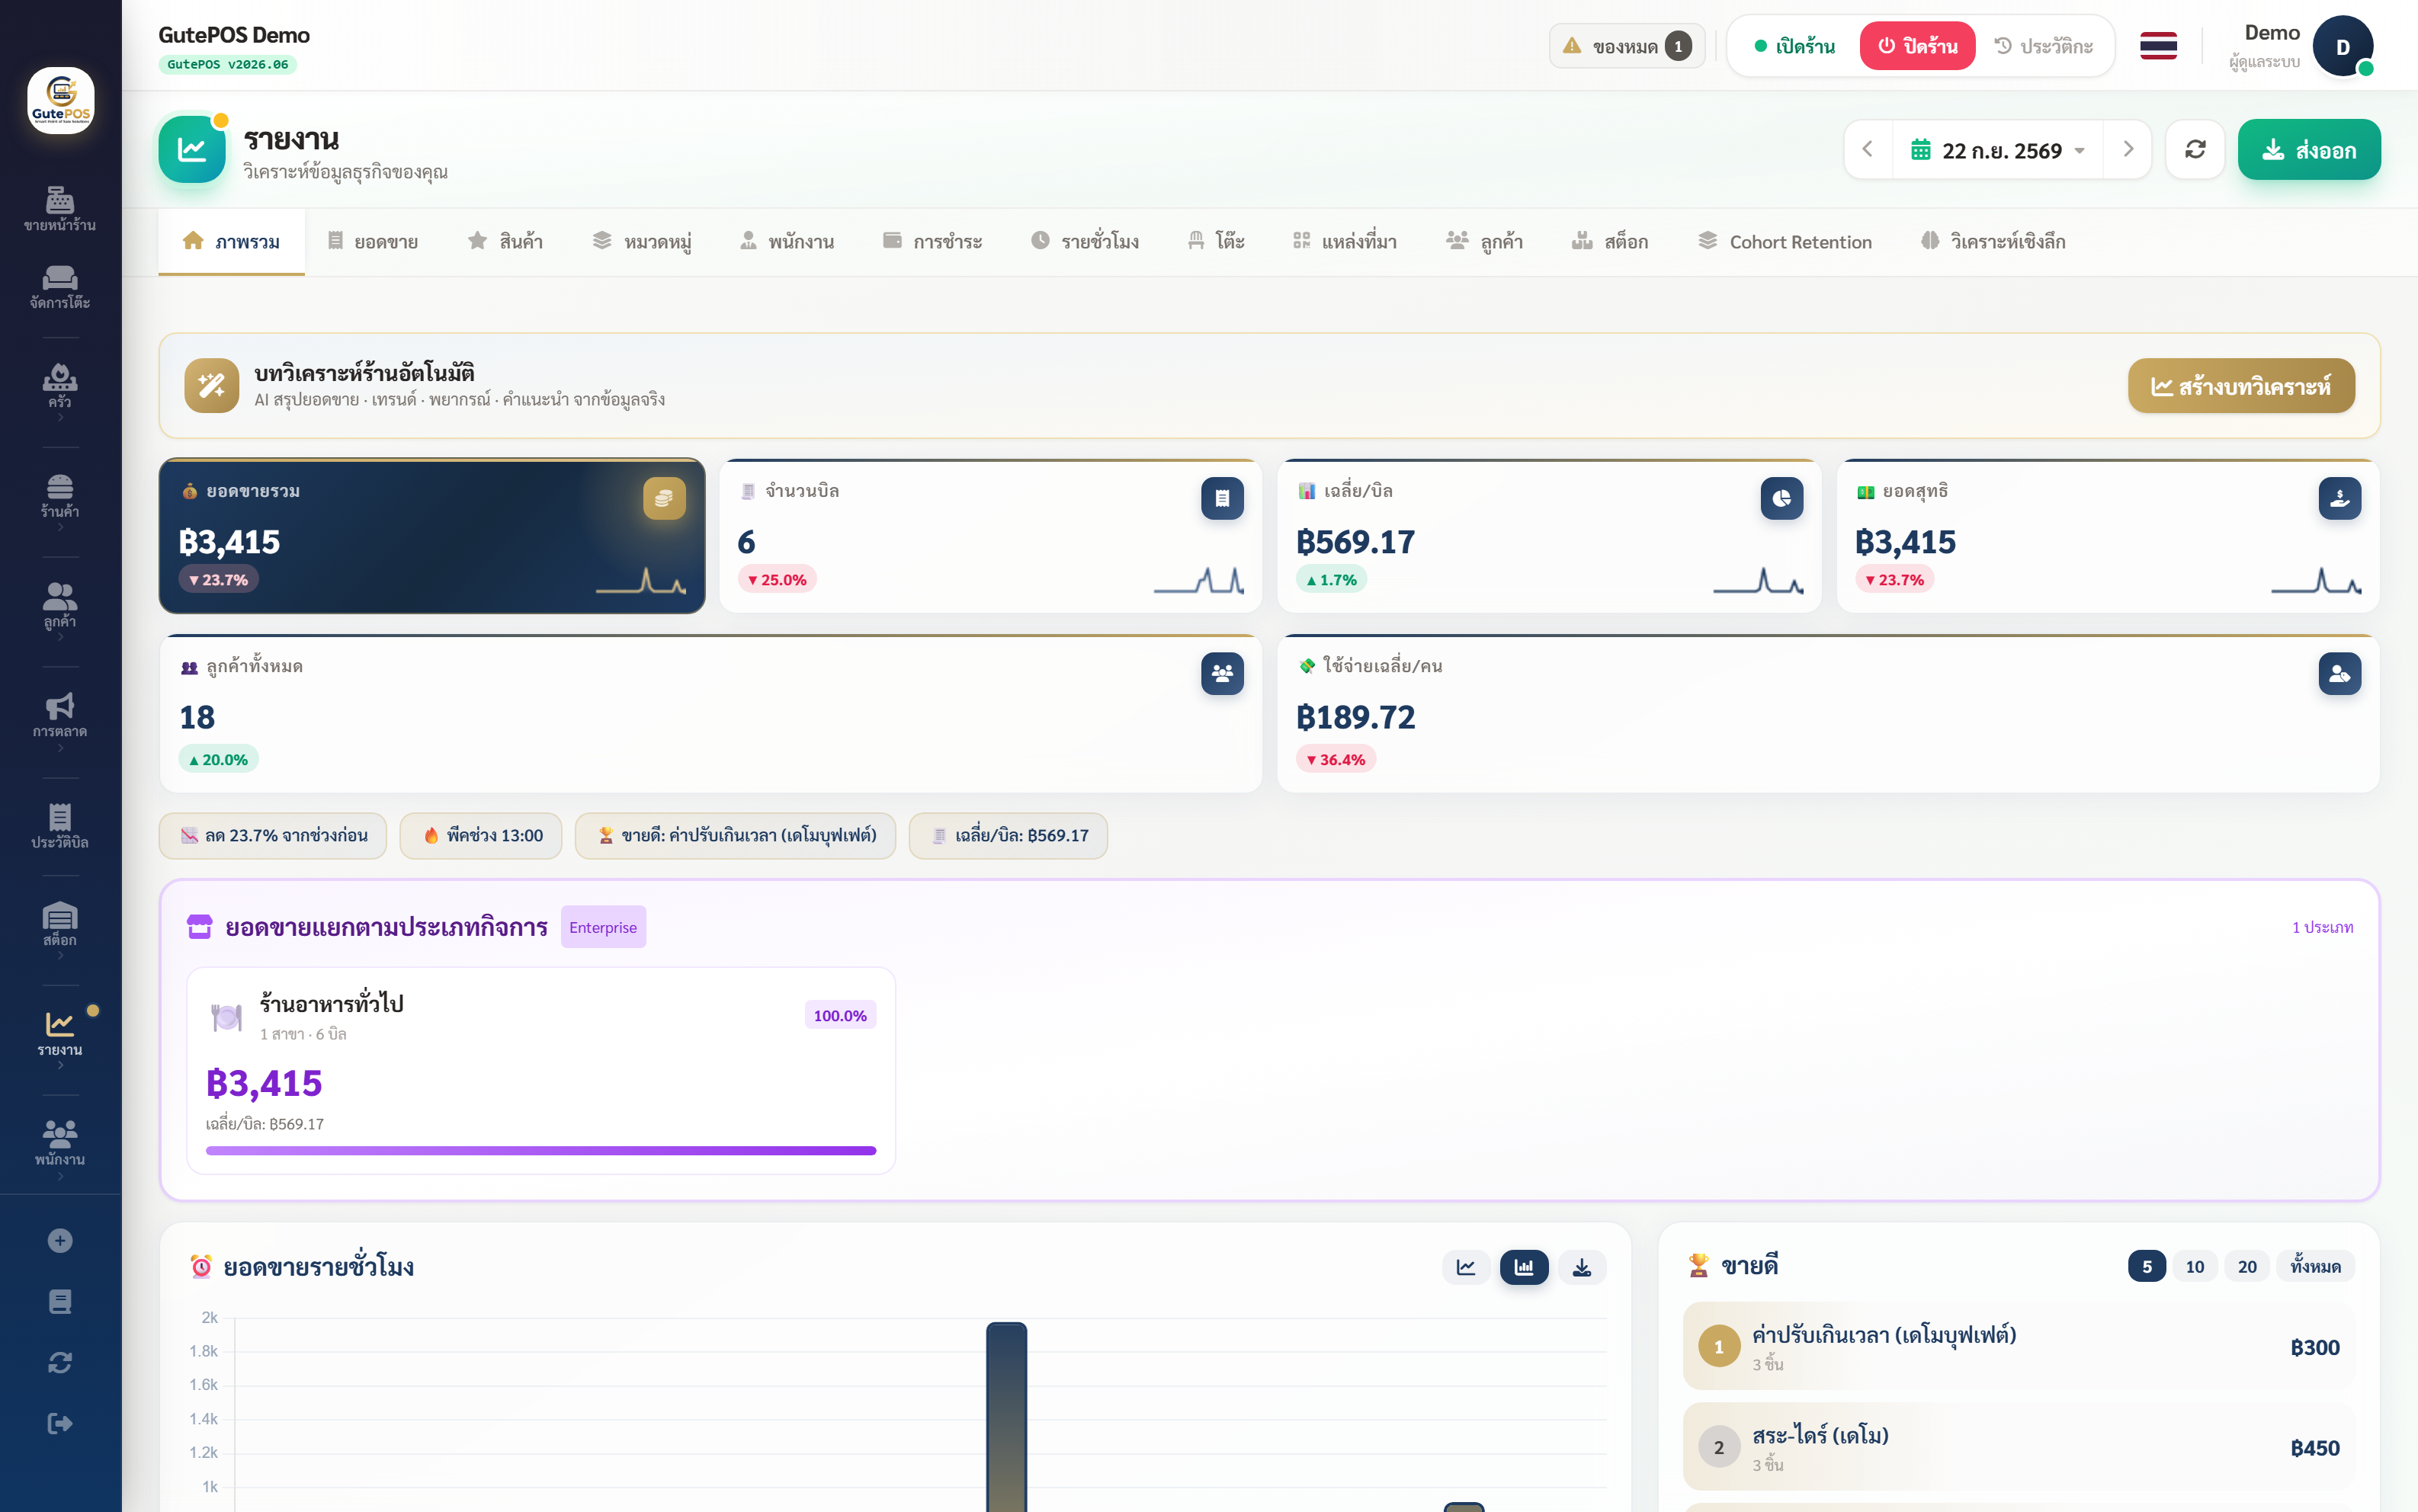The image size is (2418, 1512).
Task: Click pie chart icon on เฉลี่ย/บิล card
Action: (x=1781, y=498)
